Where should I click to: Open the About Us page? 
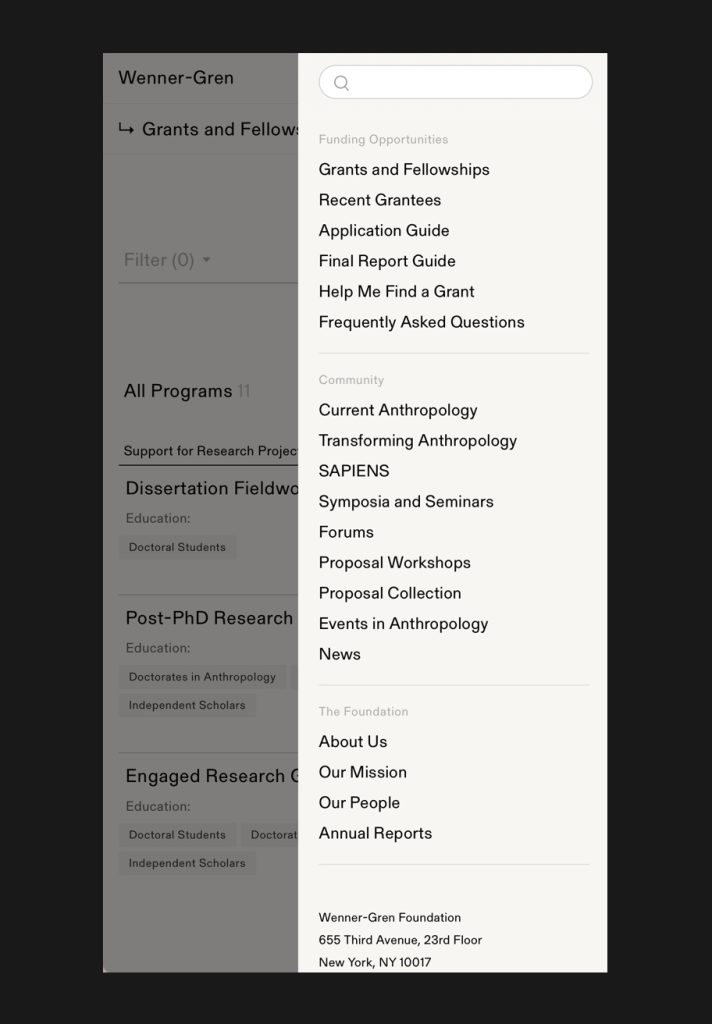353,742
